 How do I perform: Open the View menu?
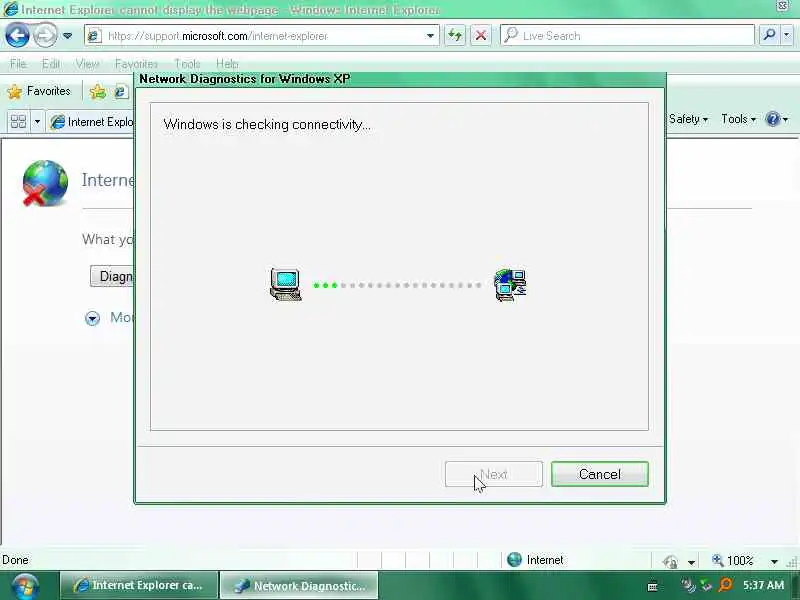[x=87, y=64]
